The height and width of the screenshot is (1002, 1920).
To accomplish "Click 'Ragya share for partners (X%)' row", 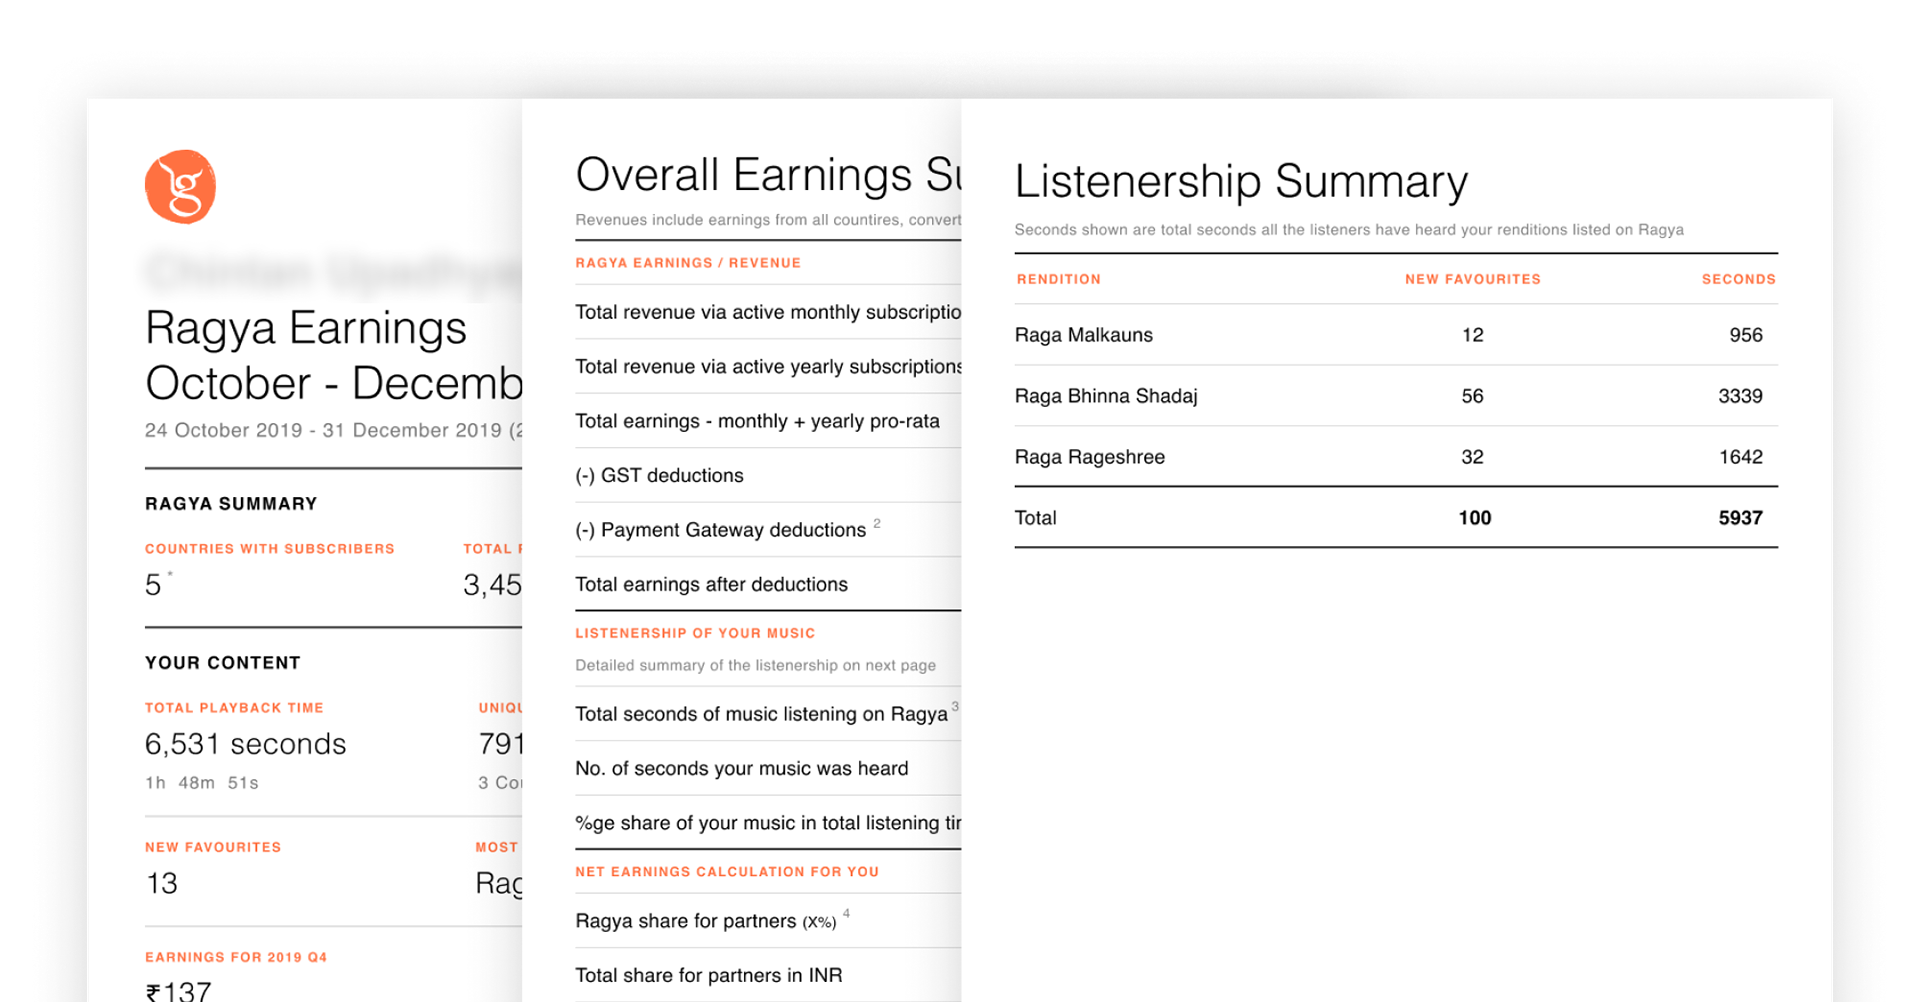I will (x=768, y=921).
